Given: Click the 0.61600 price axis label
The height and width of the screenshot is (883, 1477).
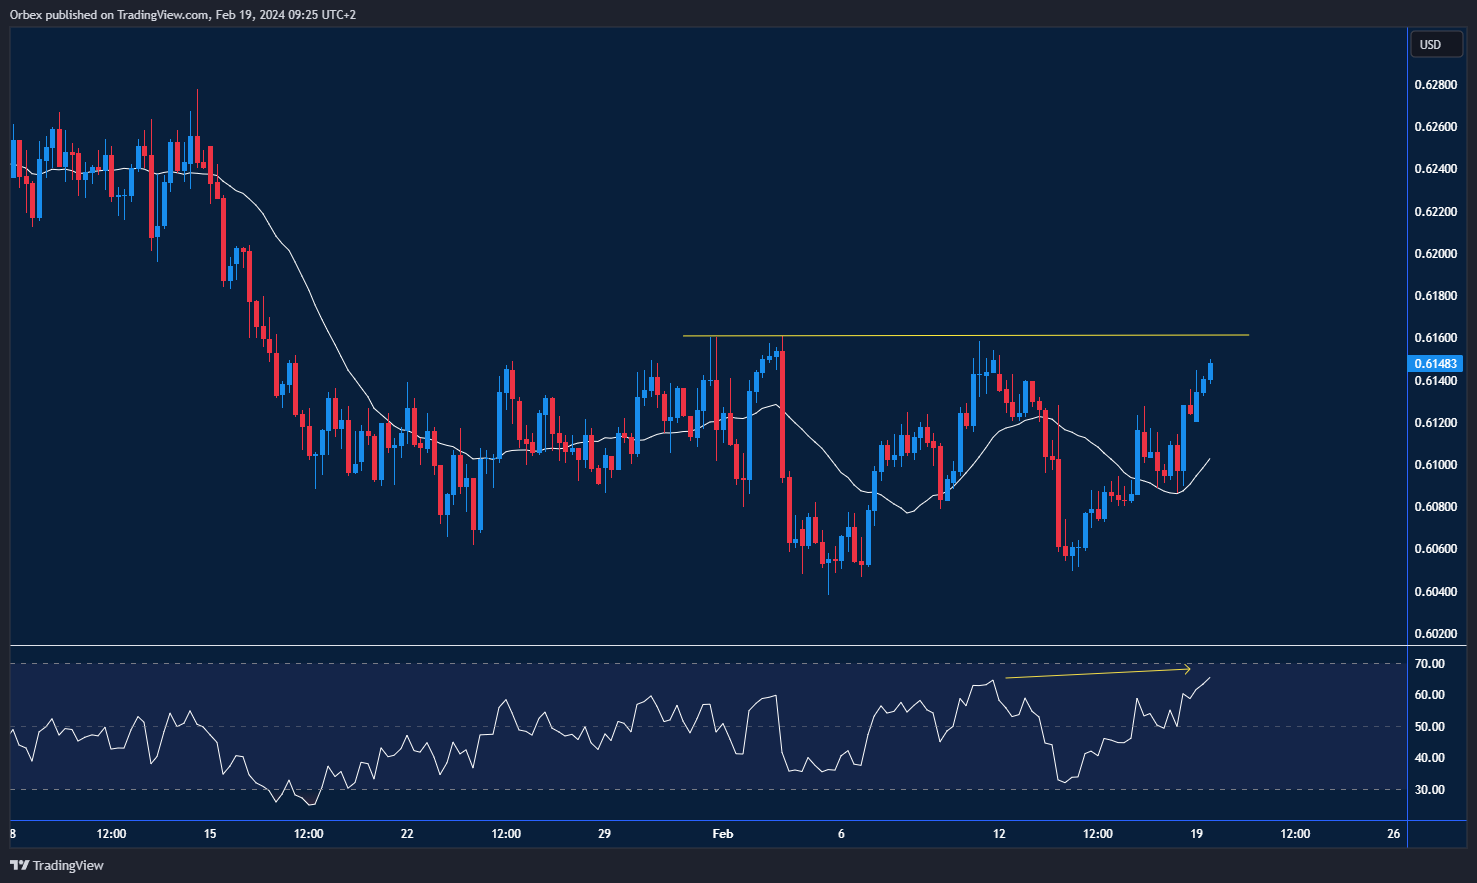Looking at the screenshot, I should (1435, 338).
